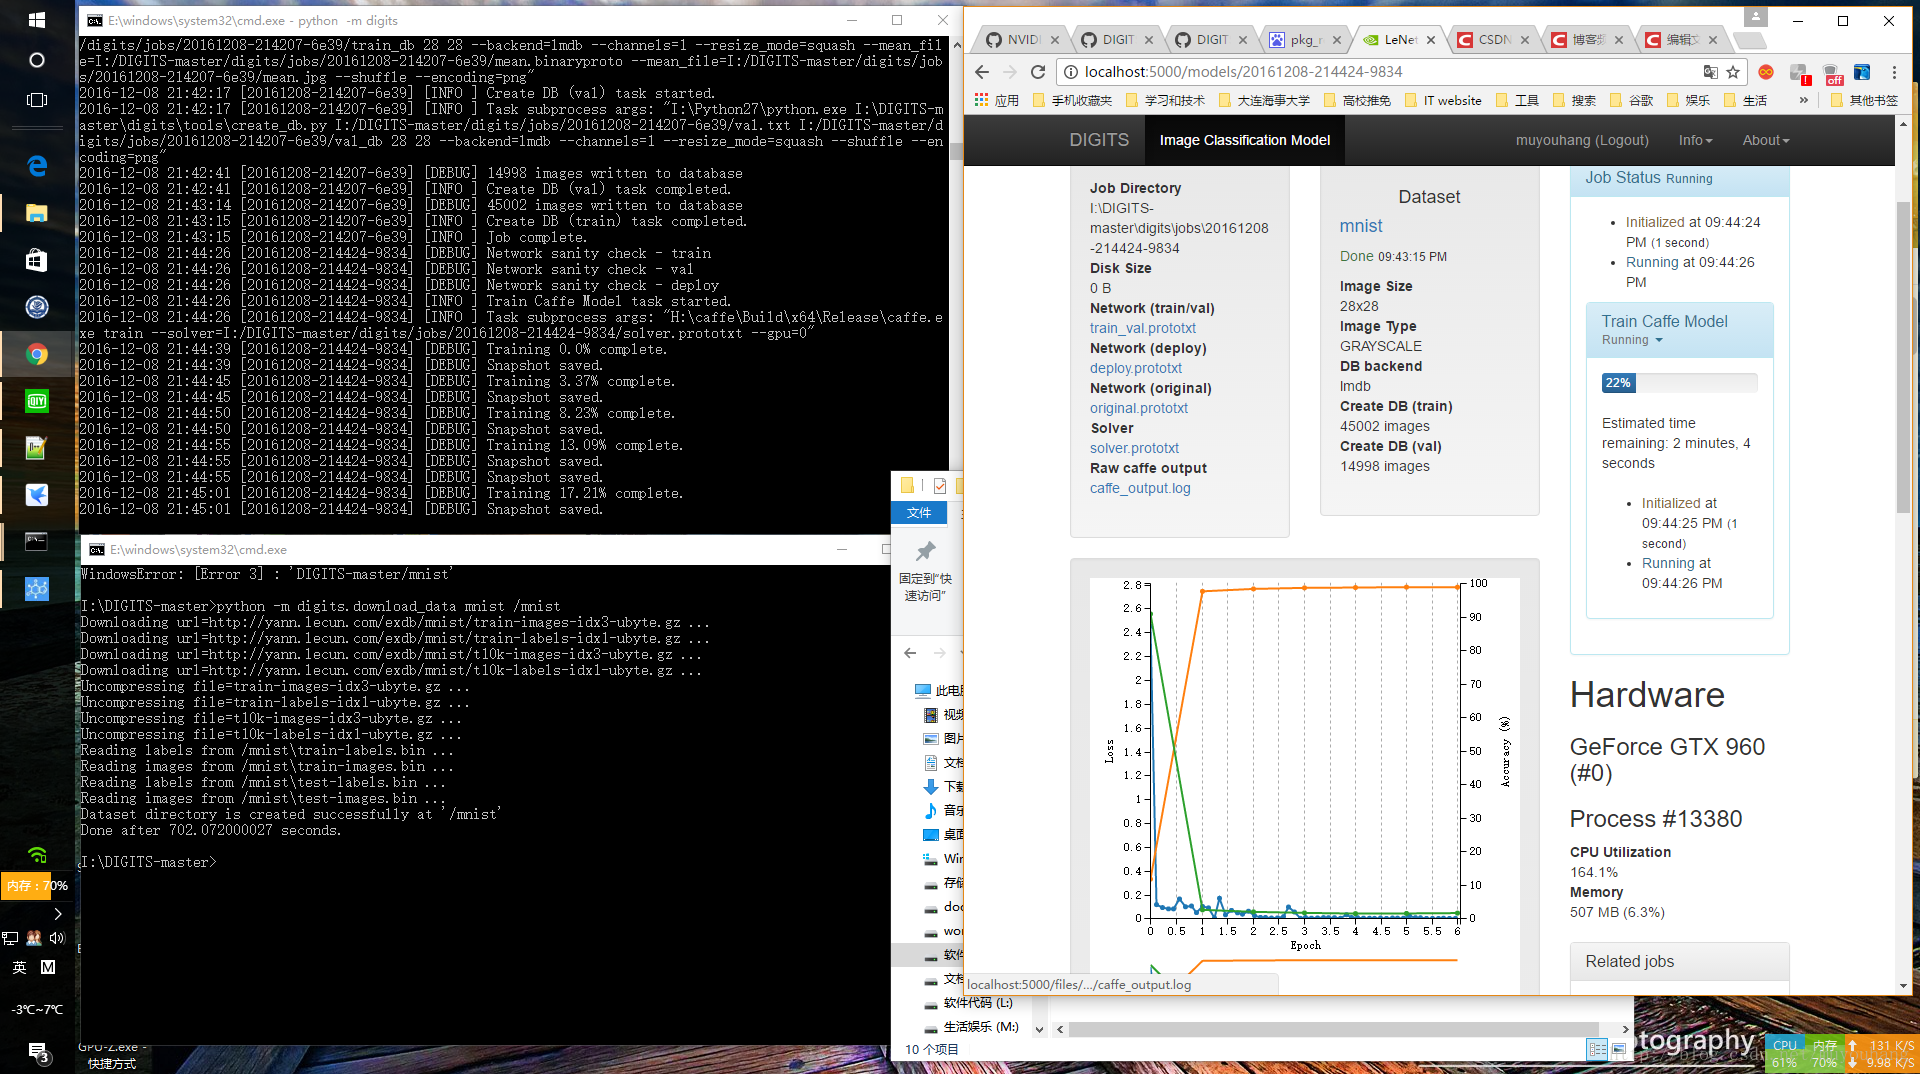Open Task View in taskbar
Image resolution: width=1920 pixels, height=1074 pixels.
pyautogui.click(x=37, y=100)
